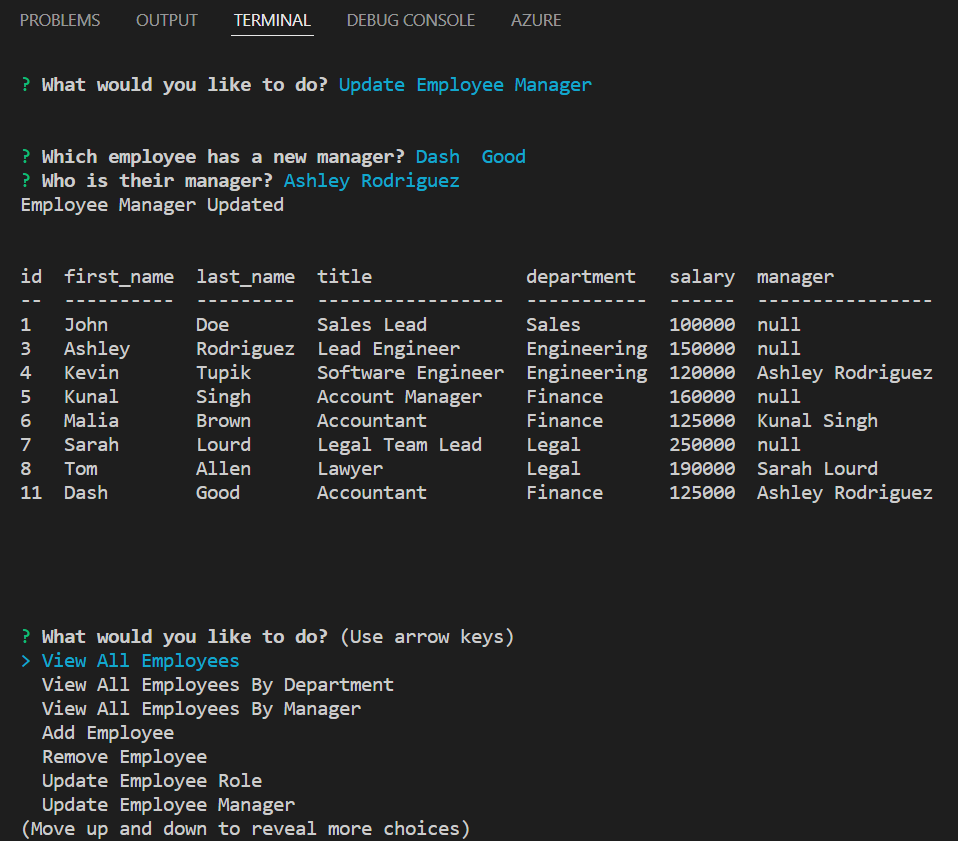Click last name Tupik
This screenshot has height=841, width=958.
(x=224, y=373)
